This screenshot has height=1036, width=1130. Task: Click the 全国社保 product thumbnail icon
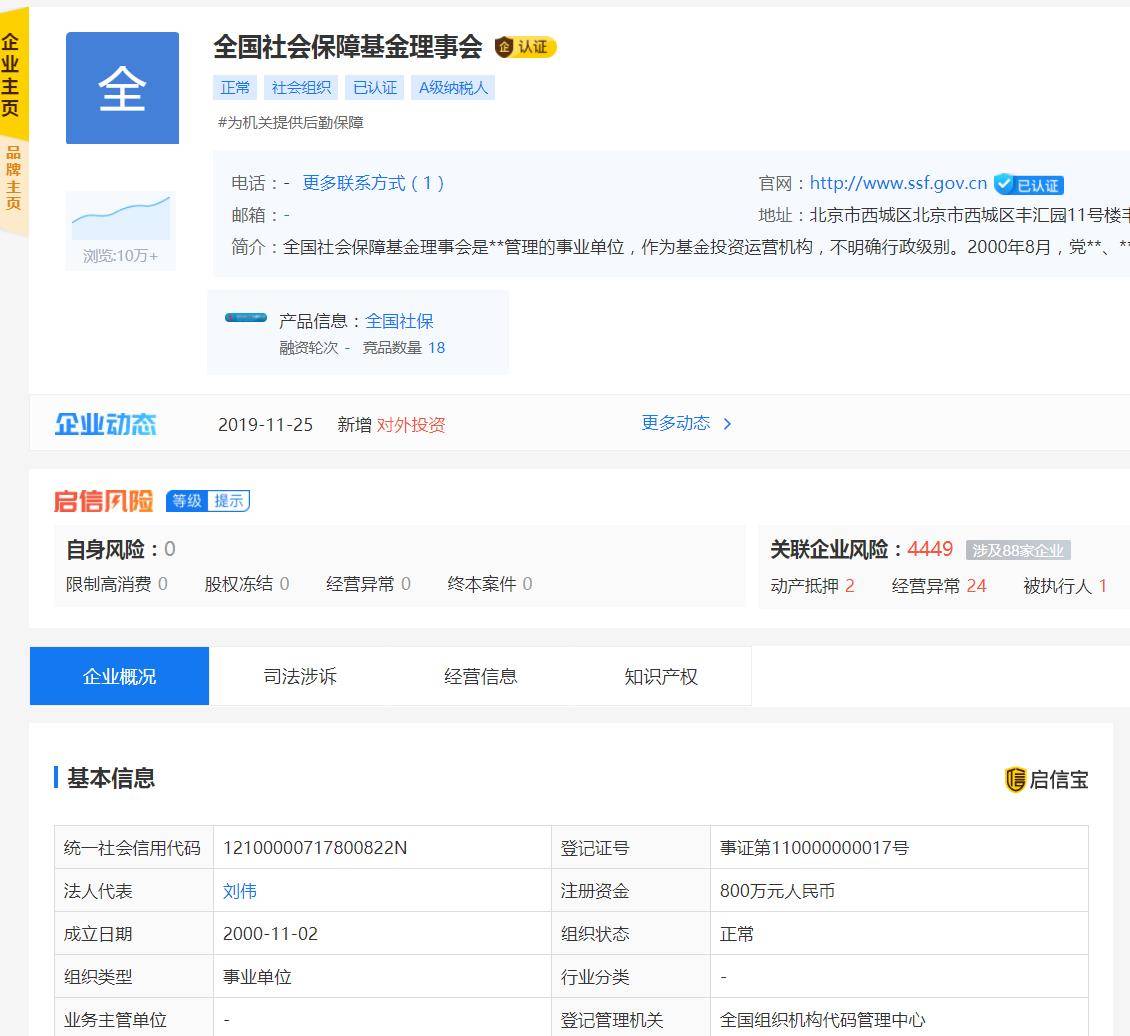246,318
